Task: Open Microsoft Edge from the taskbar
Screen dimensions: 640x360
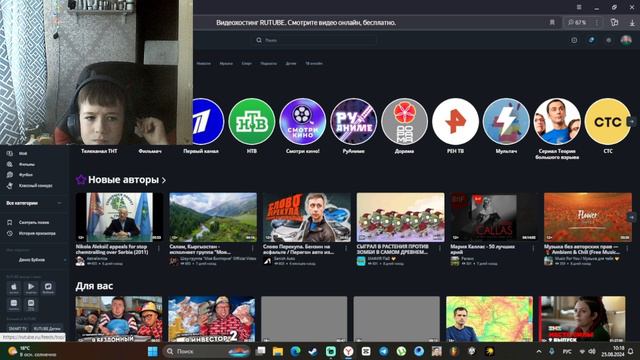Action: coord(296,351)
